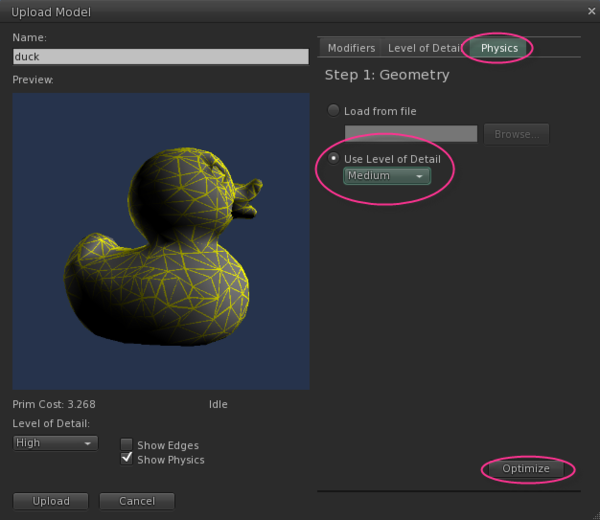Click the Name field containing duck
Image resolution: width=600 pixels, height=520 pixels.
click(x=160, y=57)
